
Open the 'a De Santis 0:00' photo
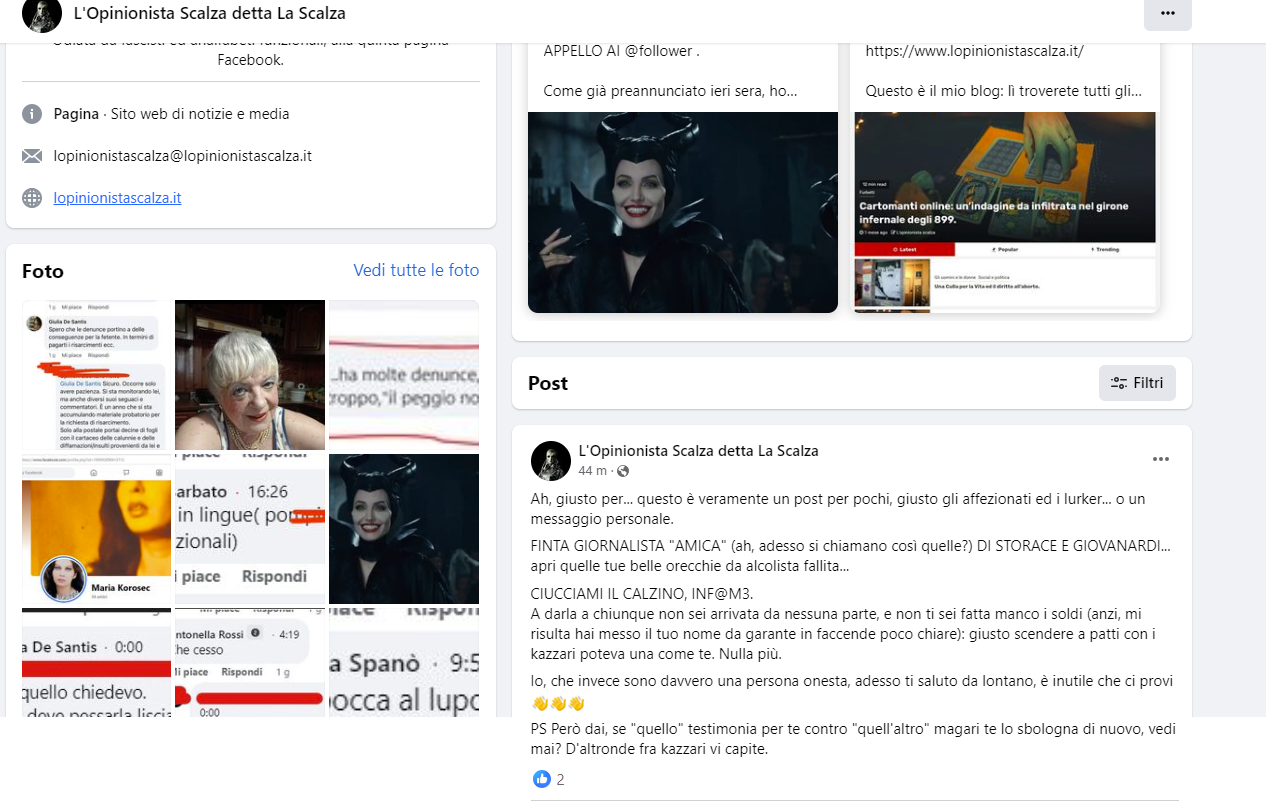pyautogui.click(x=97, y=662)
